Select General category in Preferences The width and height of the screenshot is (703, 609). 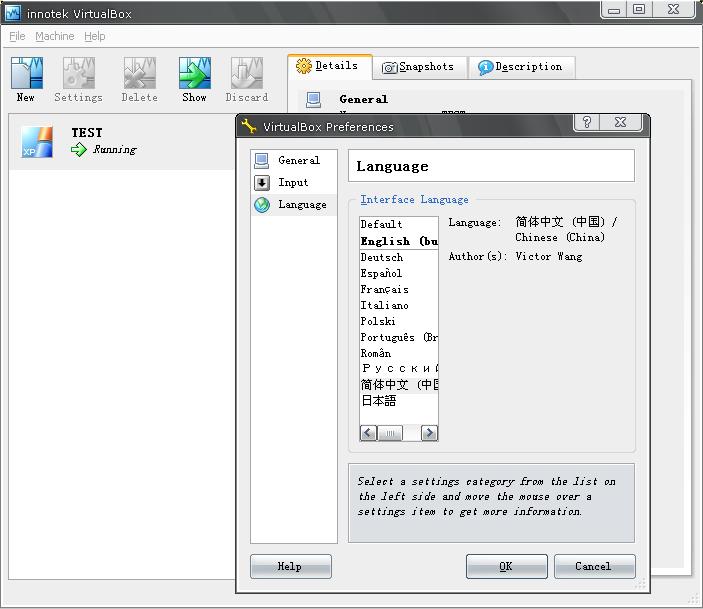click(x=293, y=161)
